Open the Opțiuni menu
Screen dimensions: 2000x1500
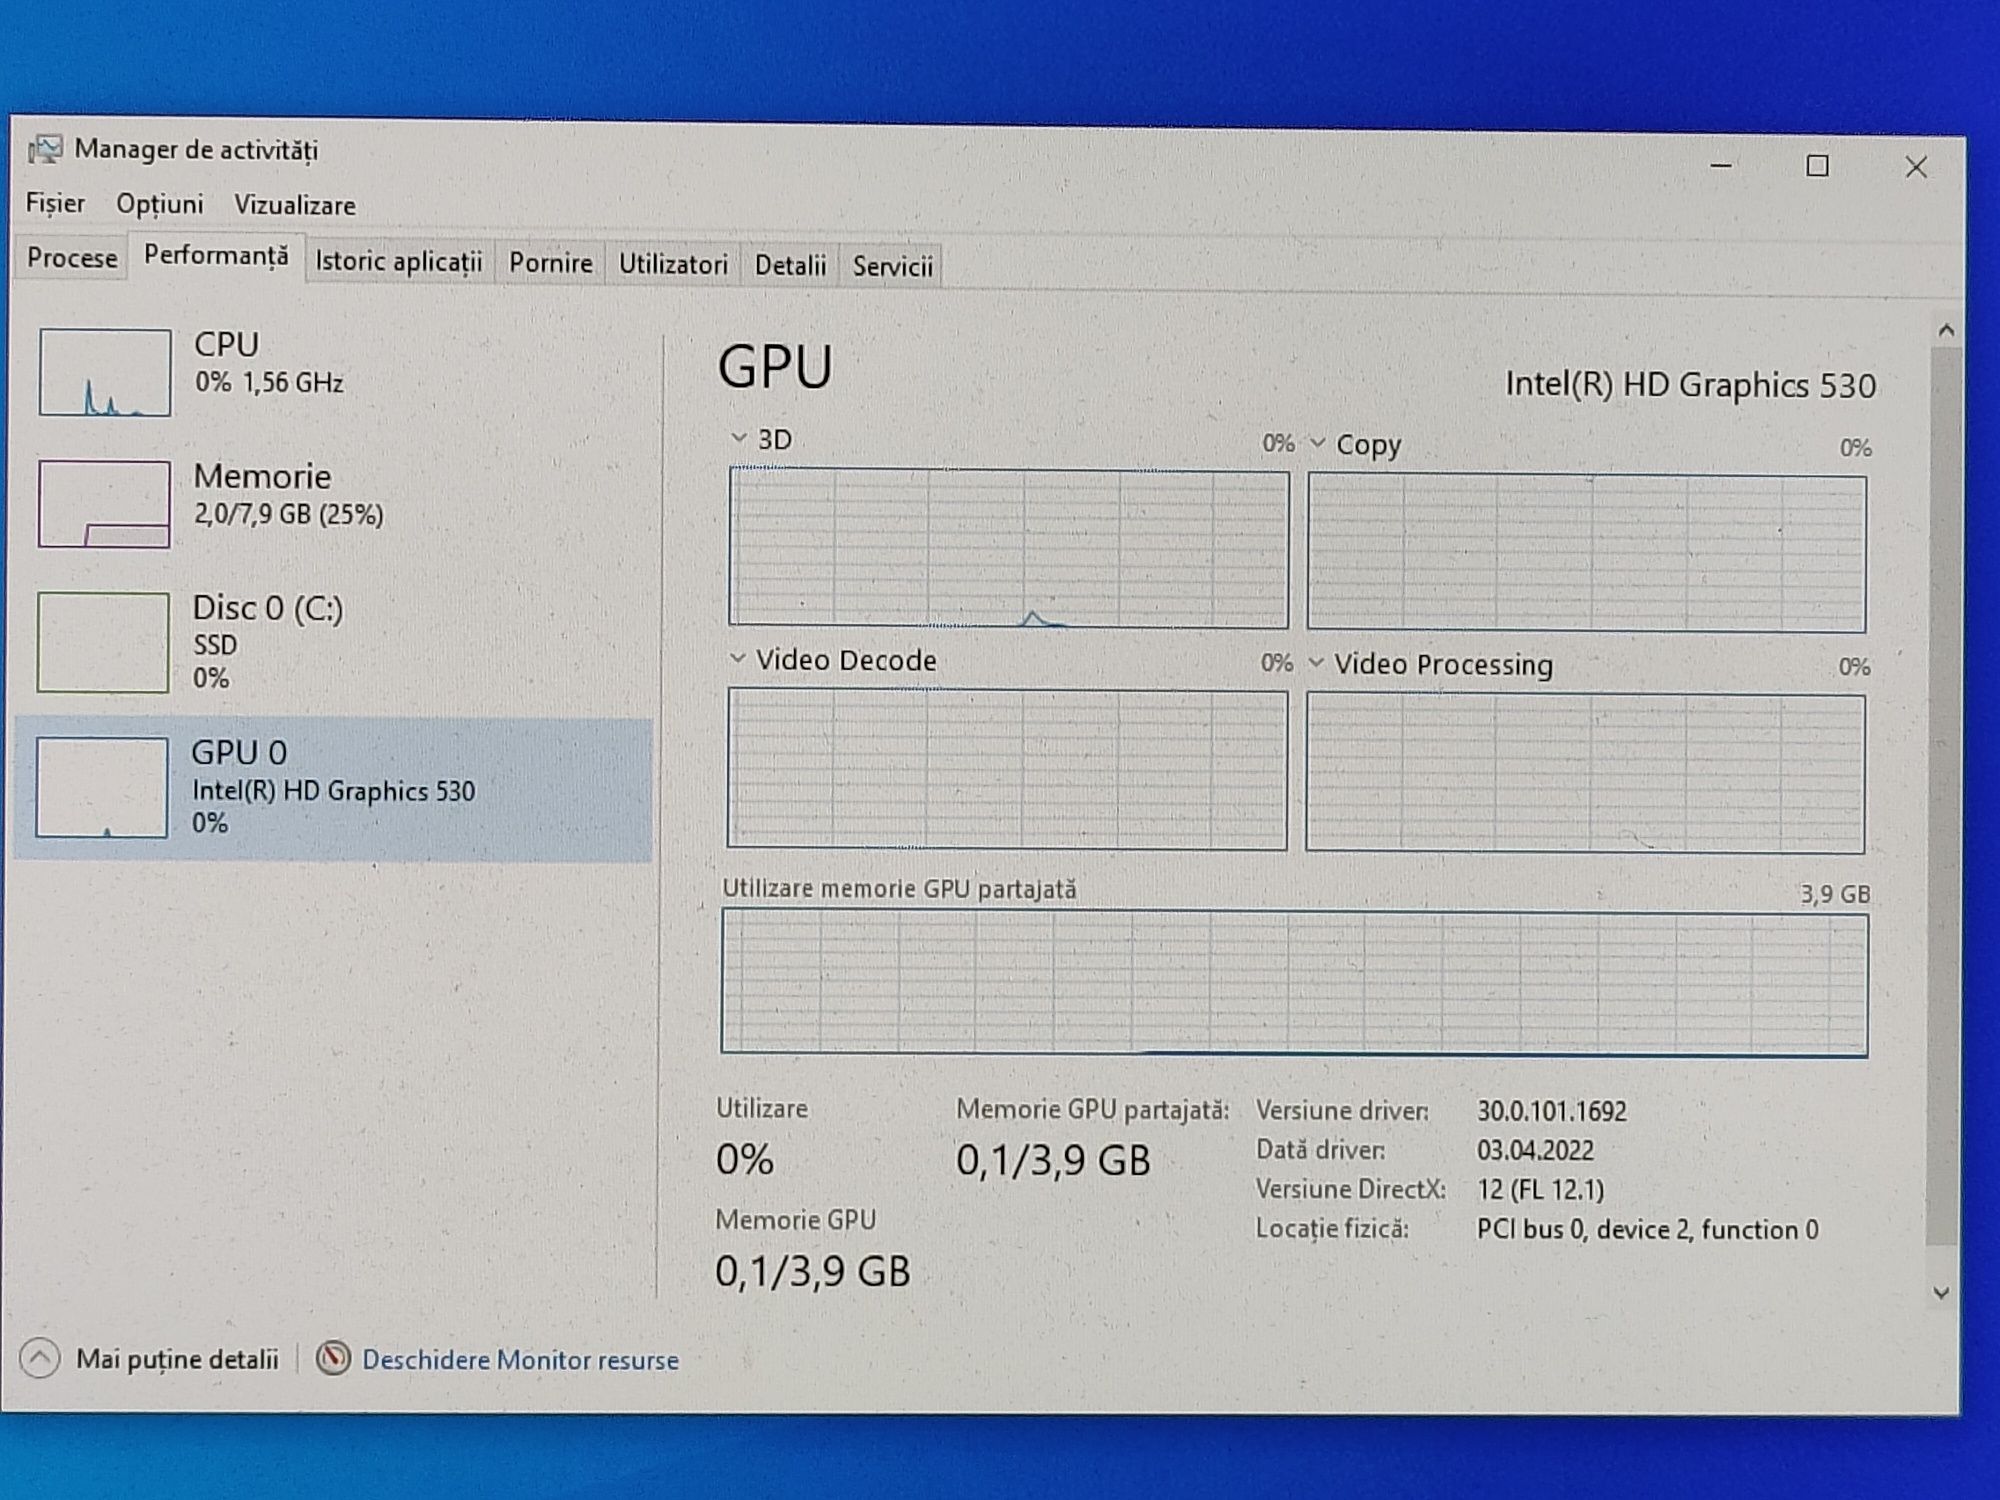coord(159,204)
